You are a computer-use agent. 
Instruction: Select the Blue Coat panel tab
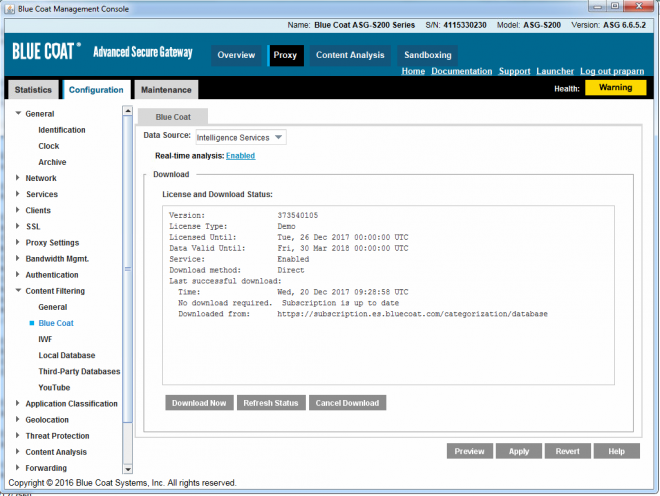(x=173, y=117)
